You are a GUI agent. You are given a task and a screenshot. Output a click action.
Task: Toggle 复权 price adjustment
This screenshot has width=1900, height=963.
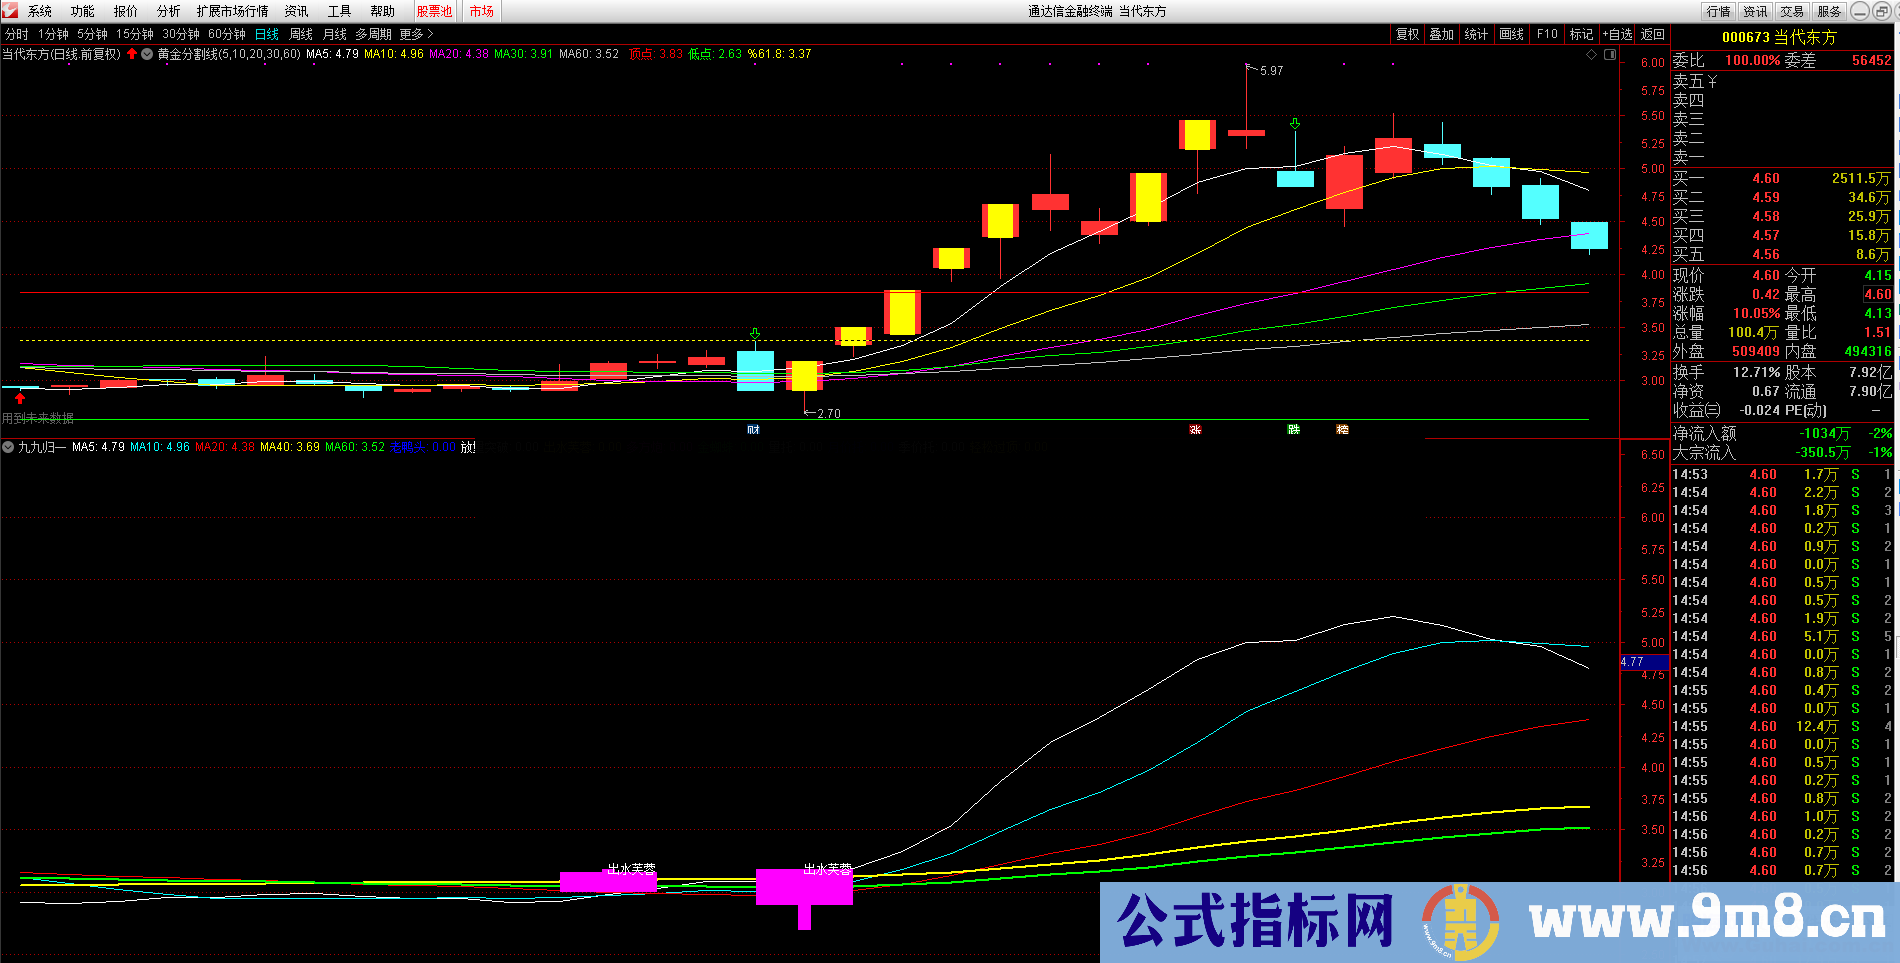[x=1407, y=34]
